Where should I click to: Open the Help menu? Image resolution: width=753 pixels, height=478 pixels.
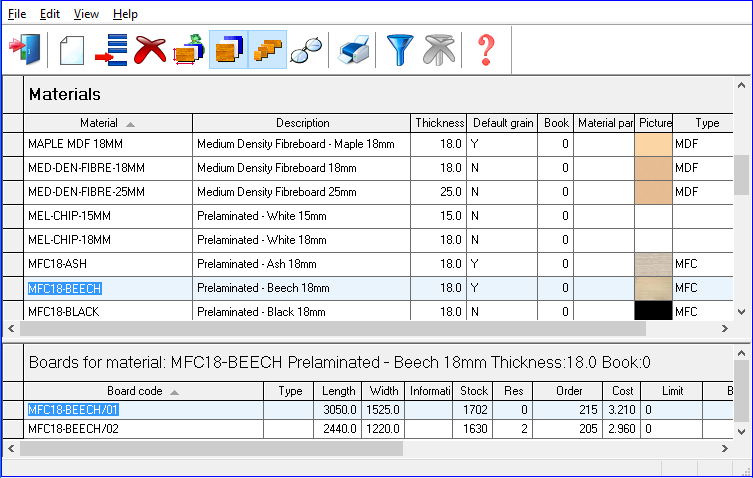[x=125, y=14]
